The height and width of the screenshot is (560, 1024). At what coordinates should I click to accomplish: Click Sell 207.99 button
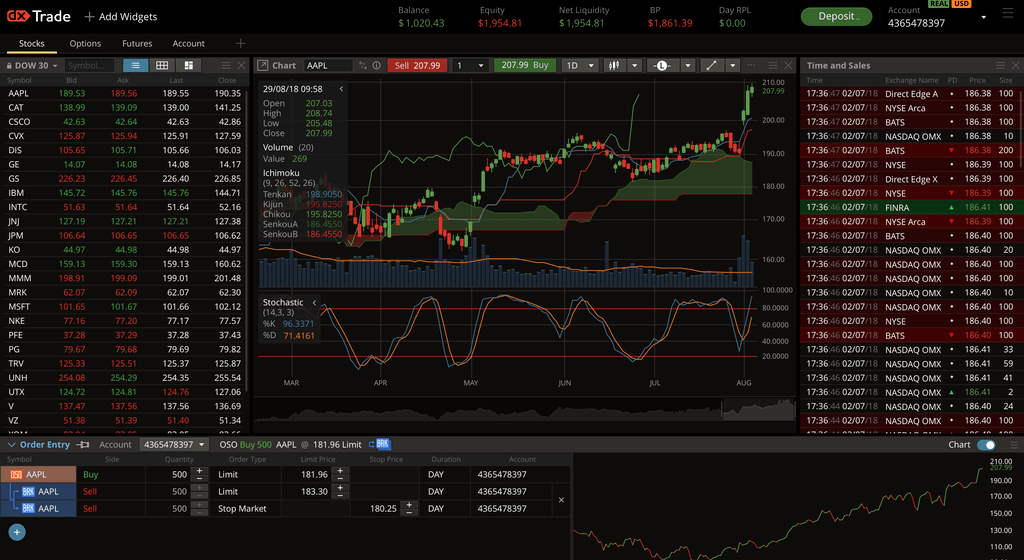click(417, 65)
